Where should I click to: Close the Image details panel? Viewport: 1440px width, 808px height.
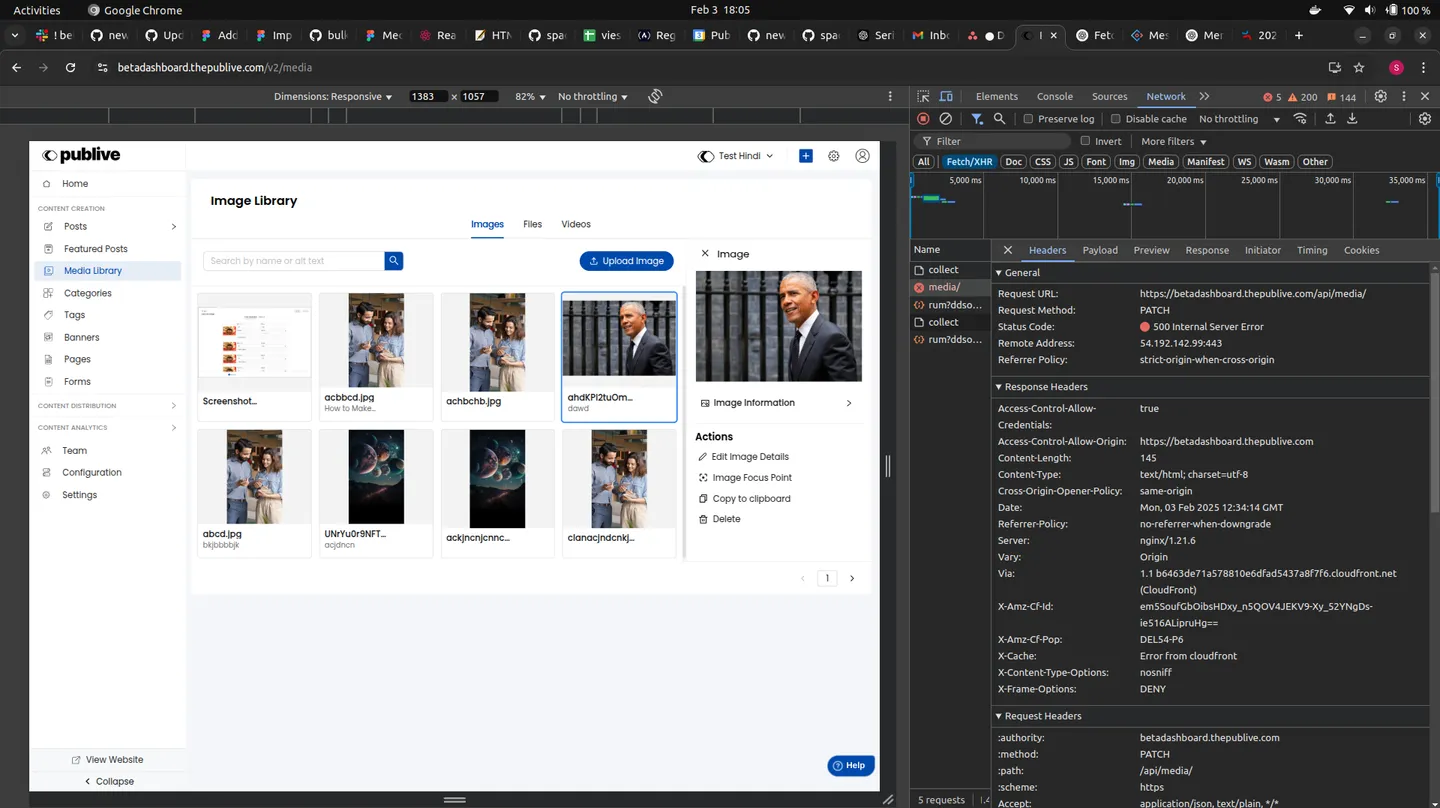point(705,254)
